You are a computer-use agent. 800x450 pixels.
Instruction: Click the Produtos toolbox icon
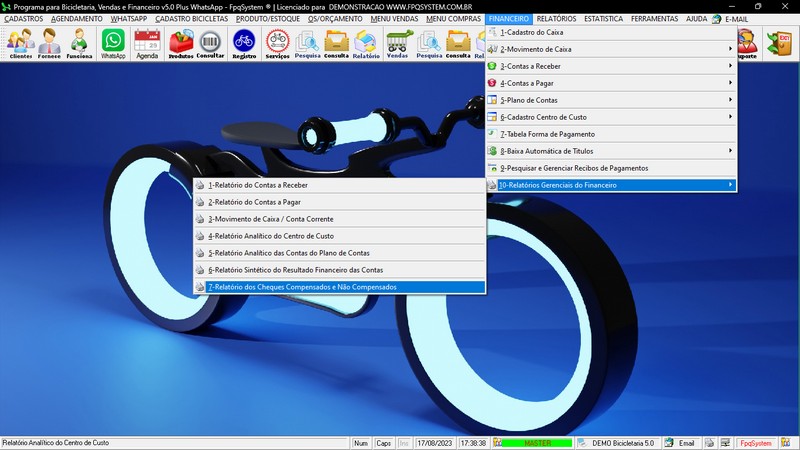(180, 43)
